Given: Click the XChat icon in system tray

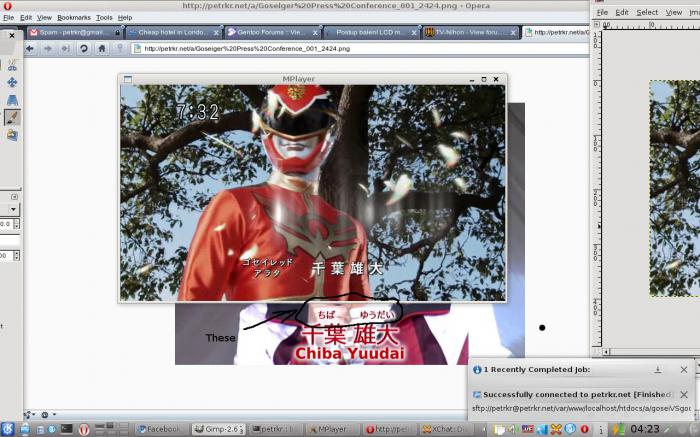Looking at the screenshot, I should (x=556, y=429).
